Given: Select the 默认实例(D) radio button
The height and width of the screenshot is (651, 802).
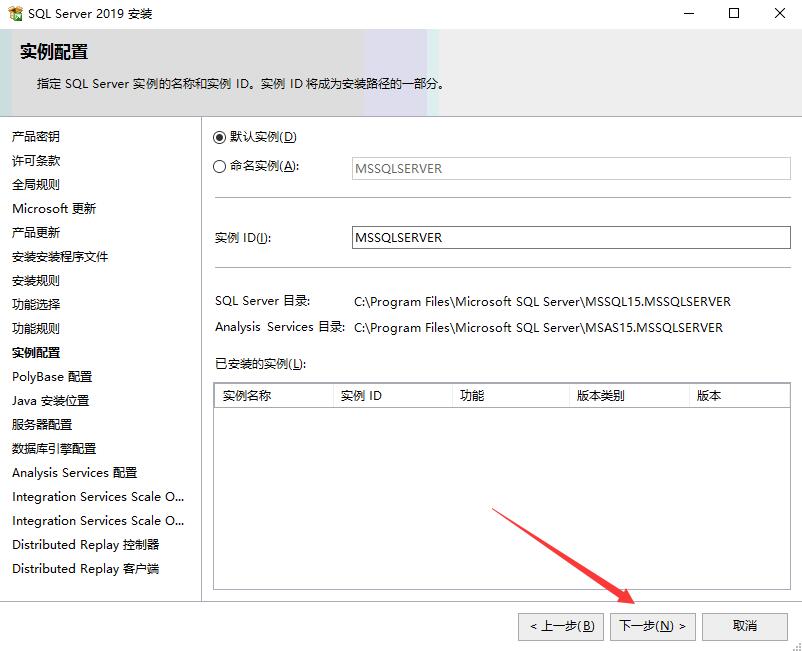Looking at the screenshot, I should tap(219, 138).
